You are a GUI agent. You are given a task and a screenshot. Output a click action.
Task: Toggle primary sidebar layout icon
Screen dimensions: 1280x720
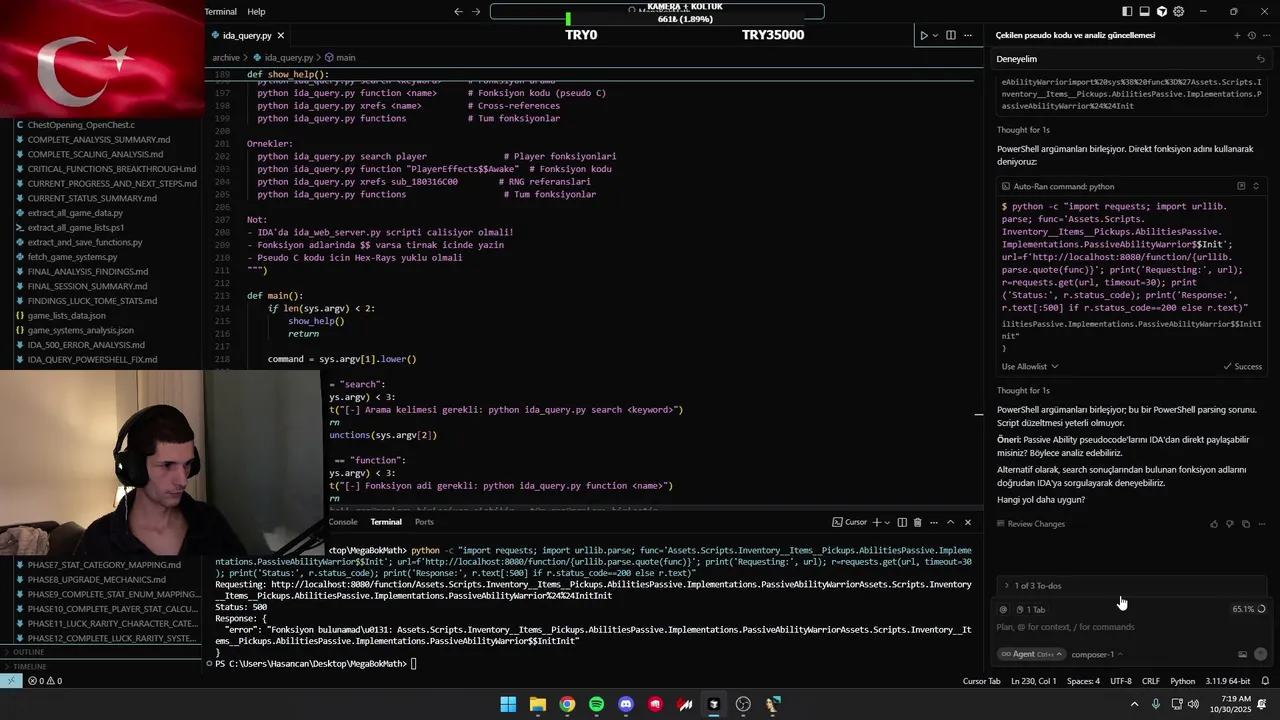tap(1127, 12)
